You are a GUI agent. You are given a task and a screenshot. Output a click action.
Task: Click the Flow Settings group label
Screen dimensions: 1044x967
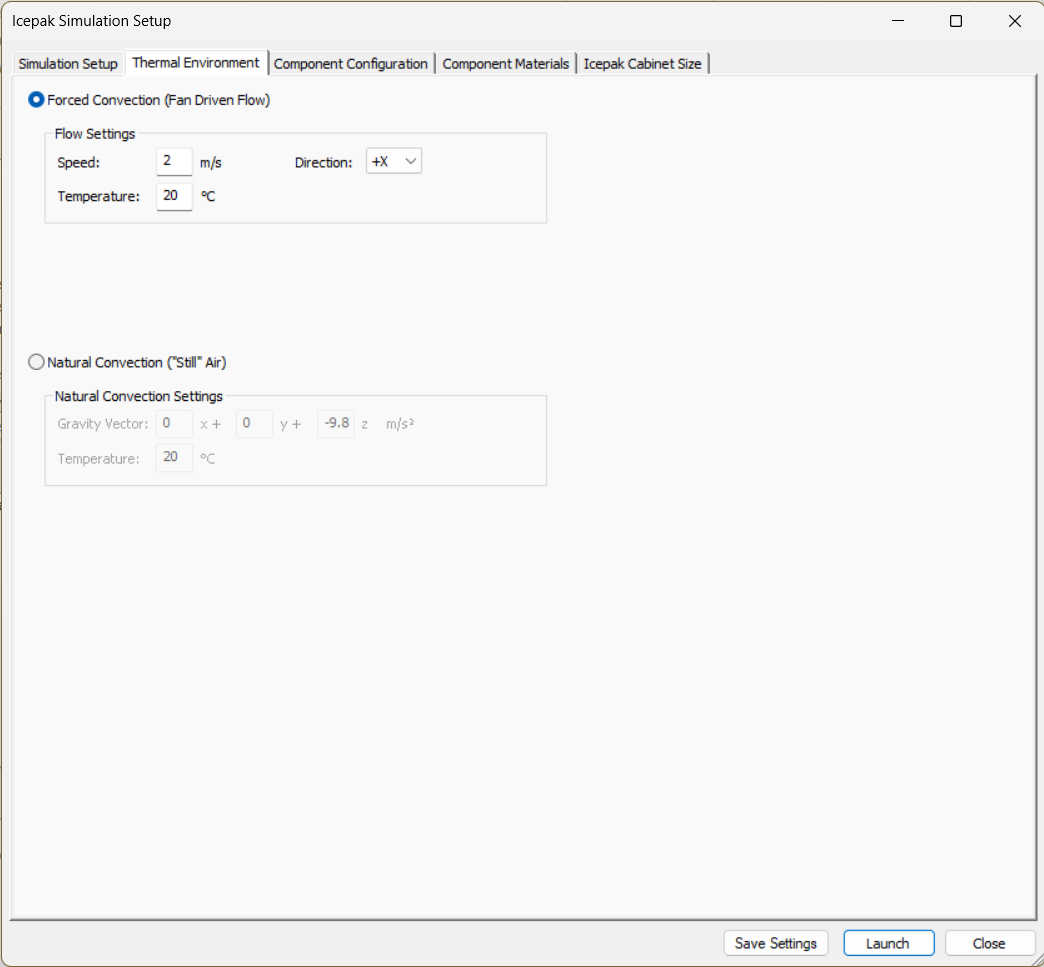click(x=95, y=134)
